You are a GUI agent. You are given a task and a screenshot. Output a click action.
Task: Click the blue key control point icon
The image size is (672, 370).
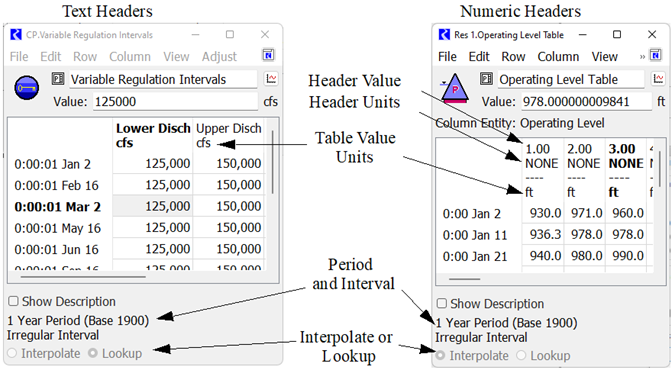(27, 87)
